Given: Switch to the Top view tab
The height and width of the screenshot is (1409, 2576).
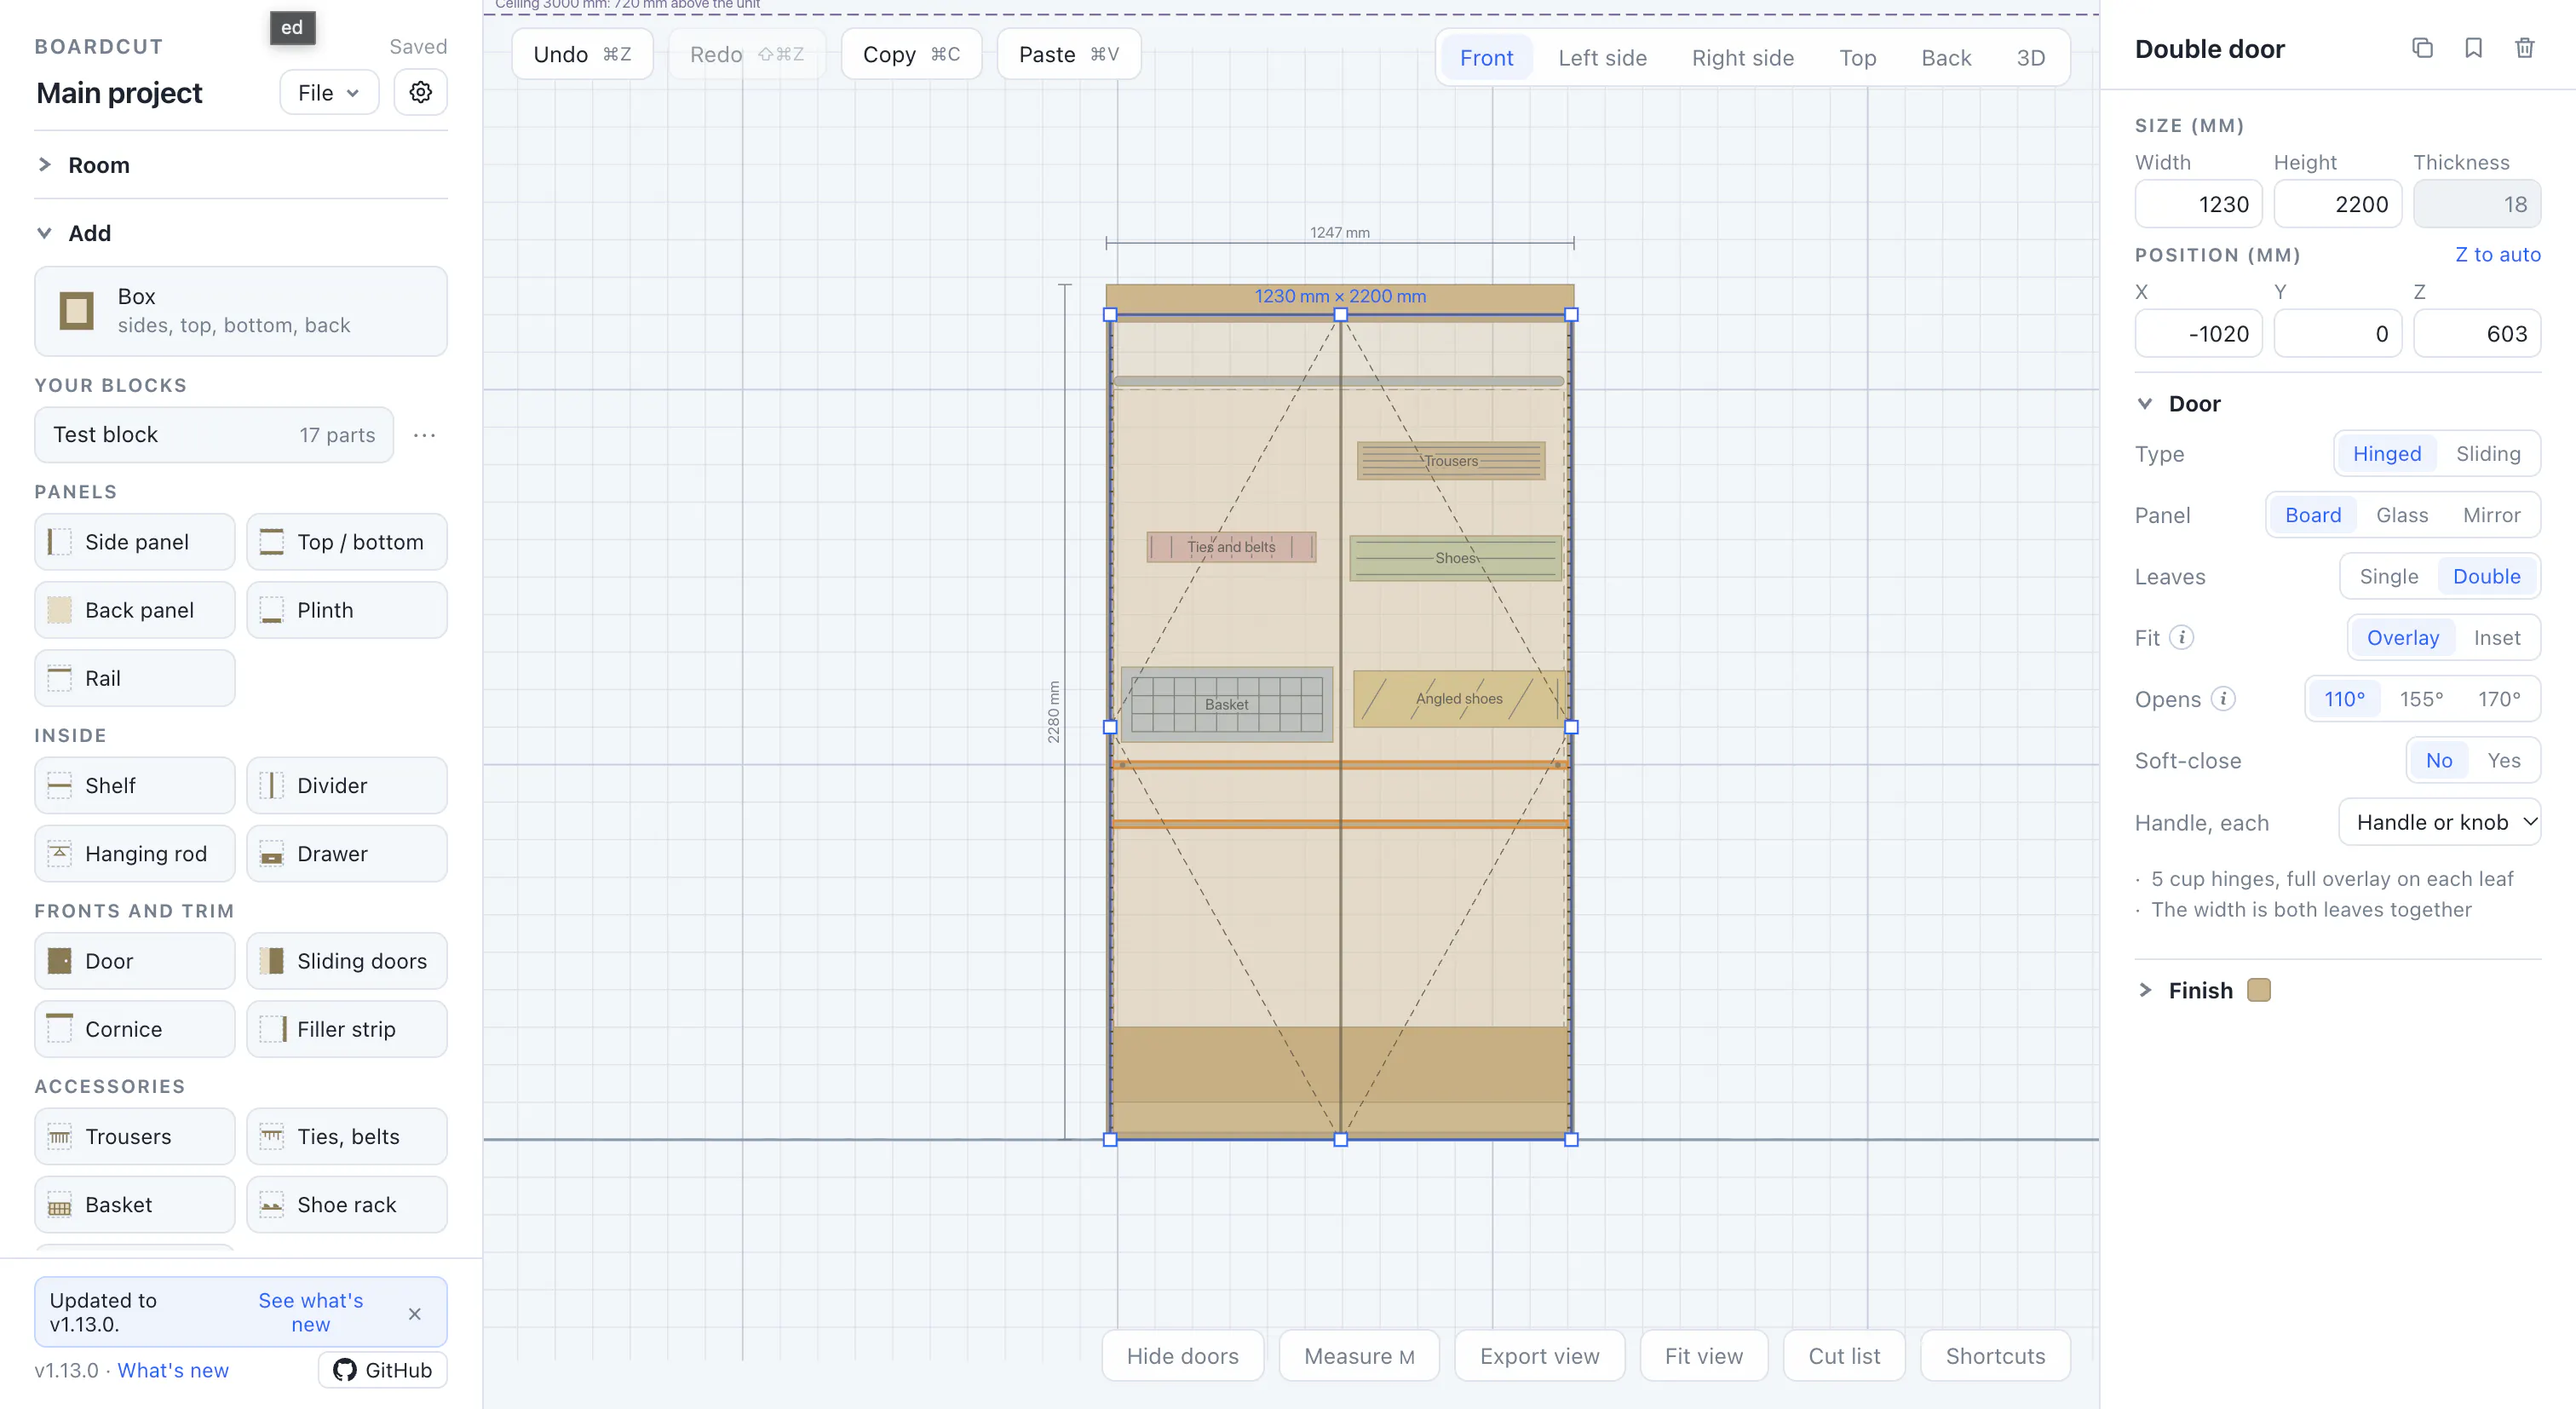Looking at the screenshot, I should [1857, 57].
